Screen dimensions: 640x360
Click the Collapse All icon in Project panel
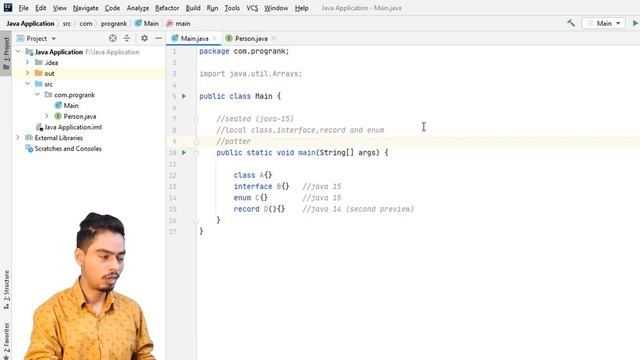pyautogui.click(x=127, y=38)
